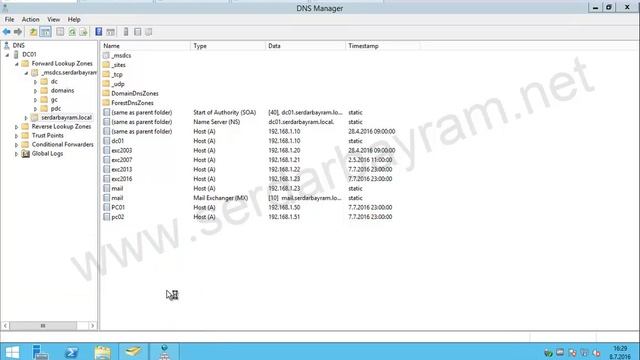Click the Forward arrow in the toolbar
This screenshot has height=360, width=640.
pyautogui.click(x=18, y=32)
